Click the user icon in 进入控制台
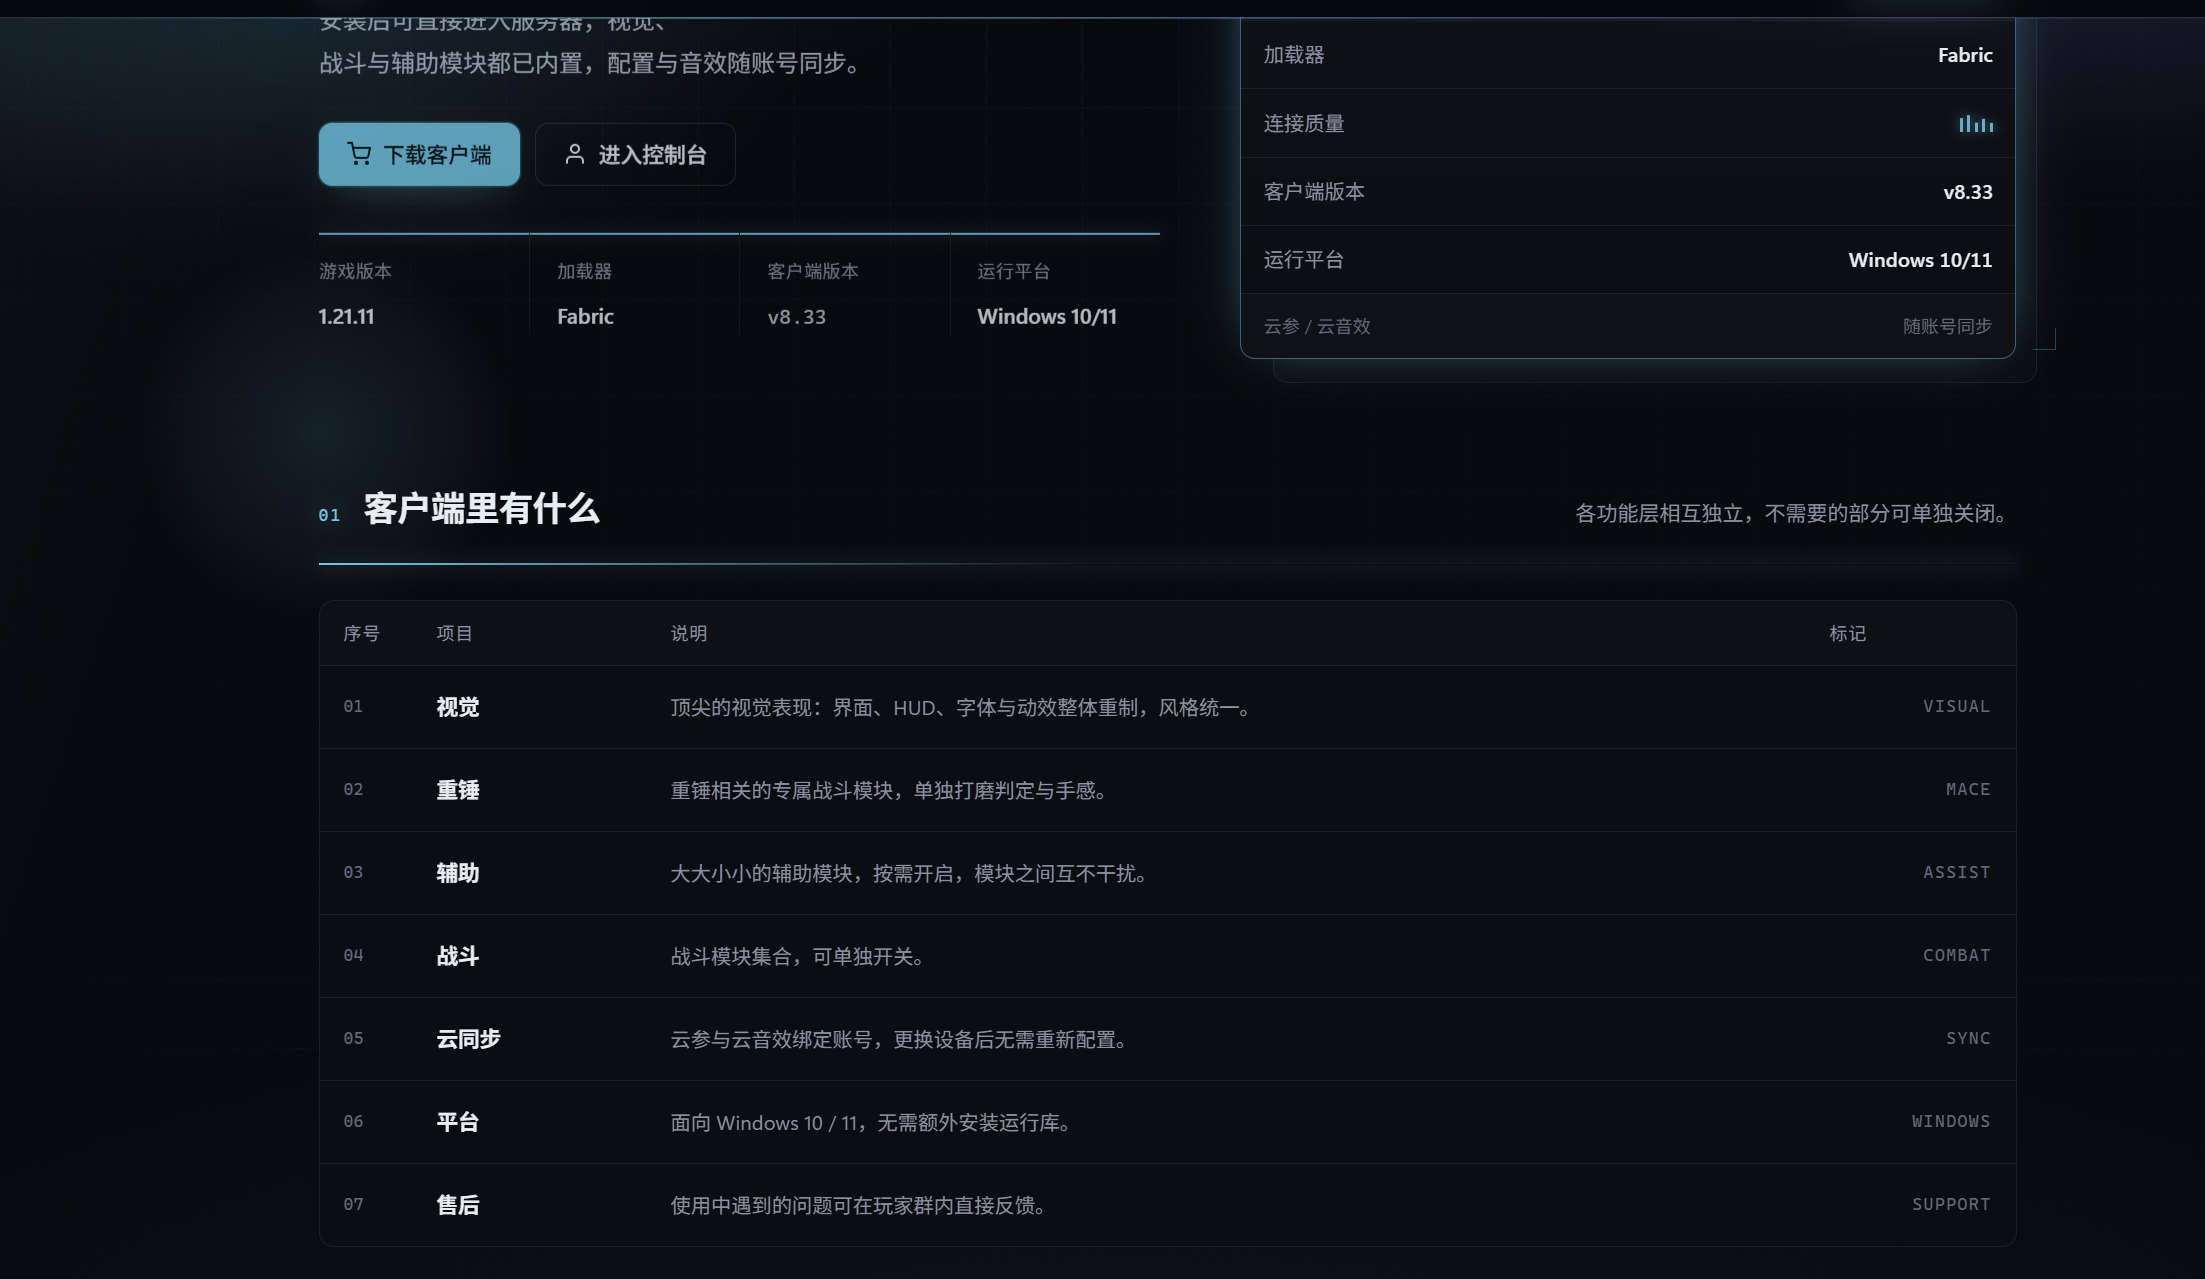This screenshot has height=1279, width=2205. click(x=574, y=154)
